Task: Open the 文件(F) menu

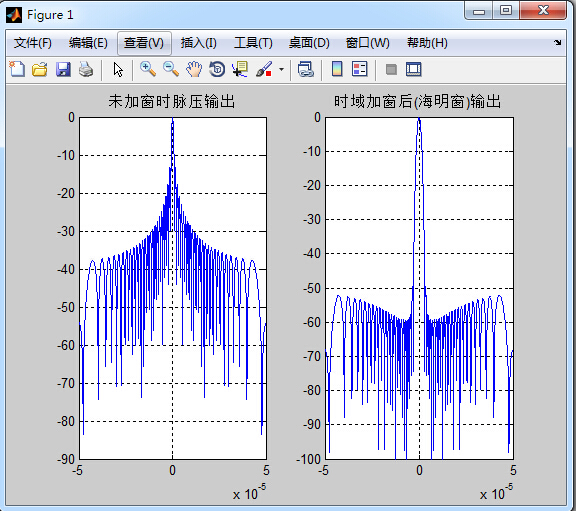Action: [33, 43]
